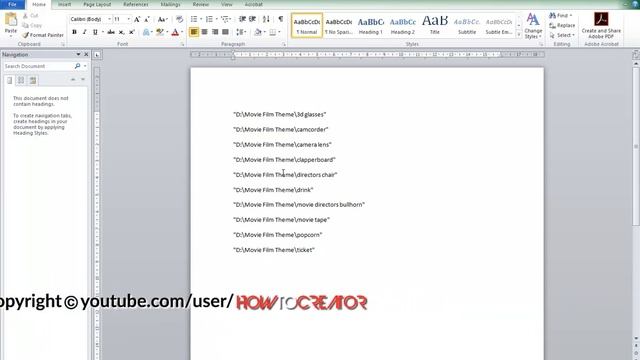640x360 pixels.
Task: Apply the Heading 2 style
Action: click(x=402, y=25)
